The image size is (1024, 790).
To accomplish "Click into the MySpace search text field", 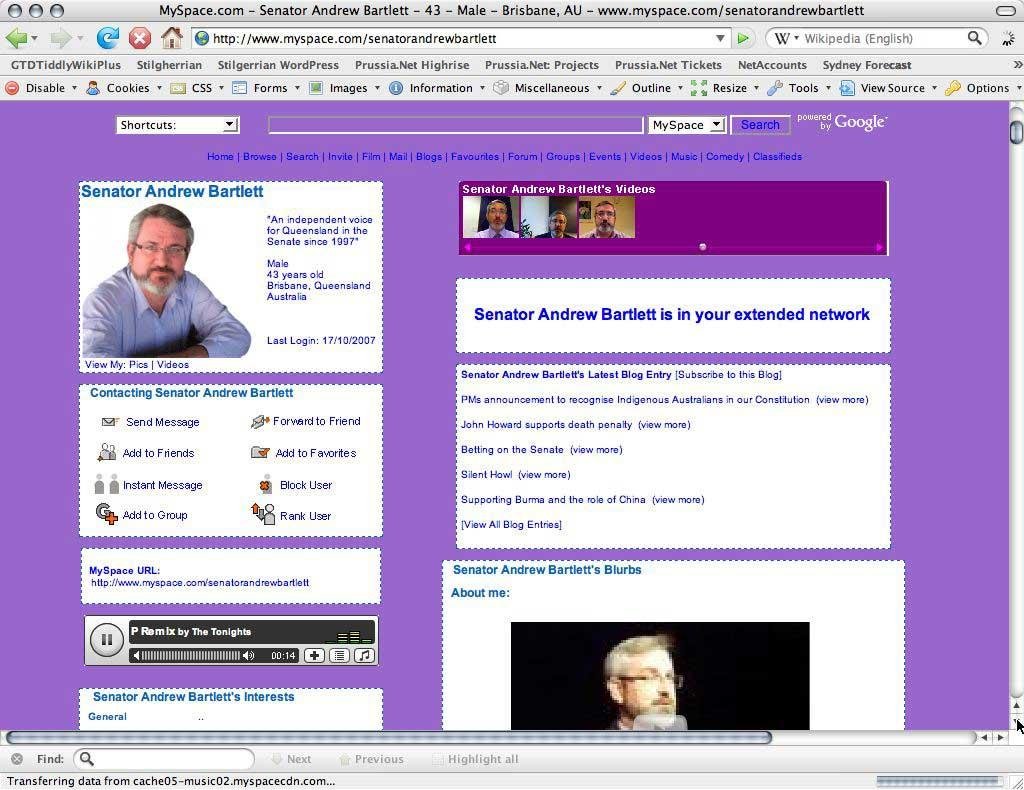I will [456, 125].
